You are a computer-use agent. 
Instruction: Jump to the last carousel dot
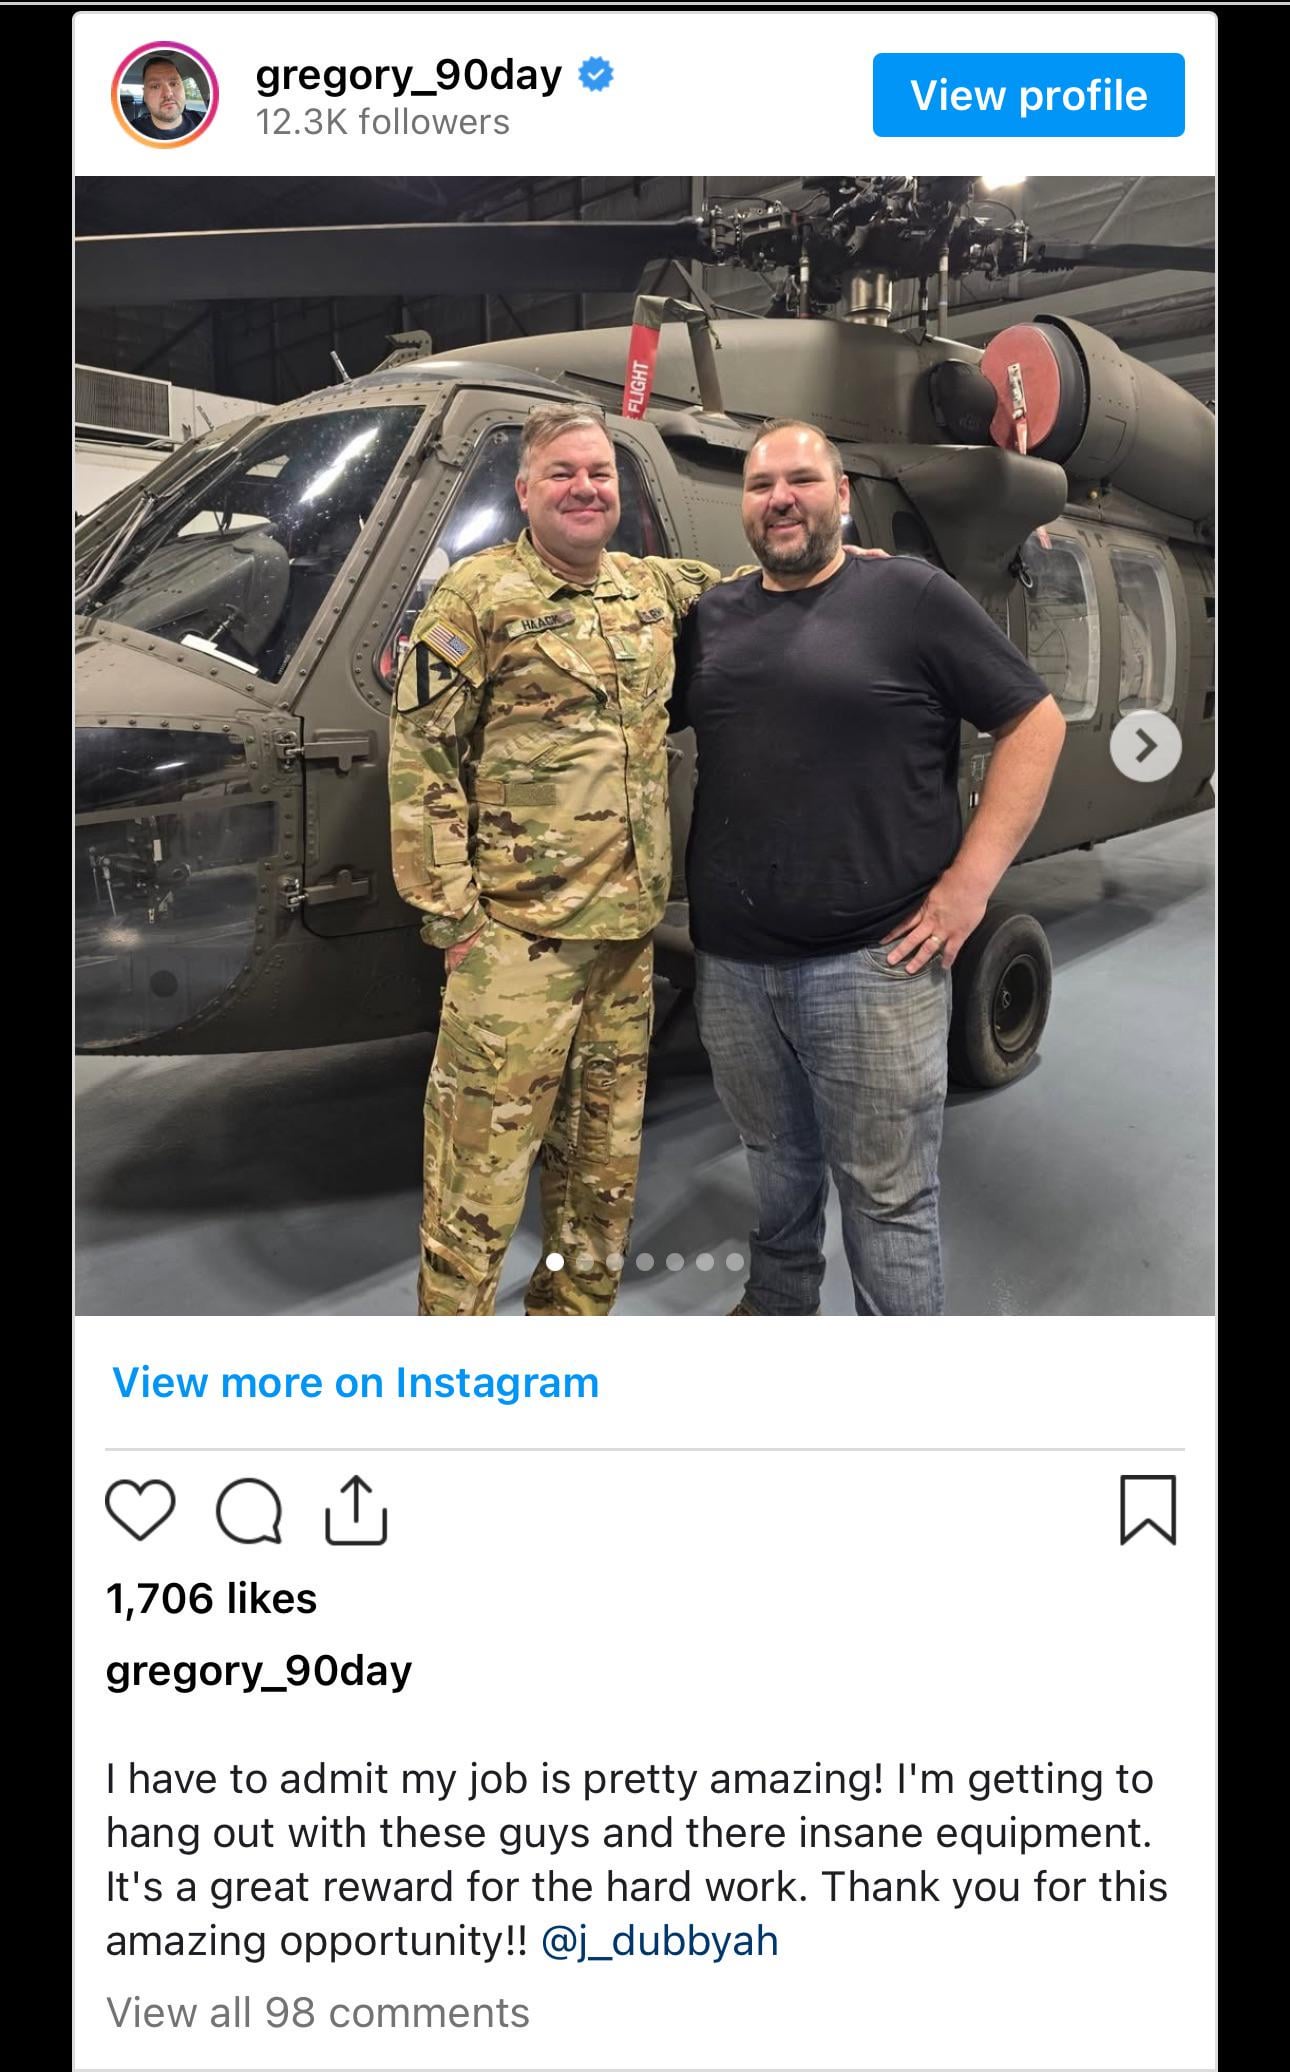[735, 1262]
